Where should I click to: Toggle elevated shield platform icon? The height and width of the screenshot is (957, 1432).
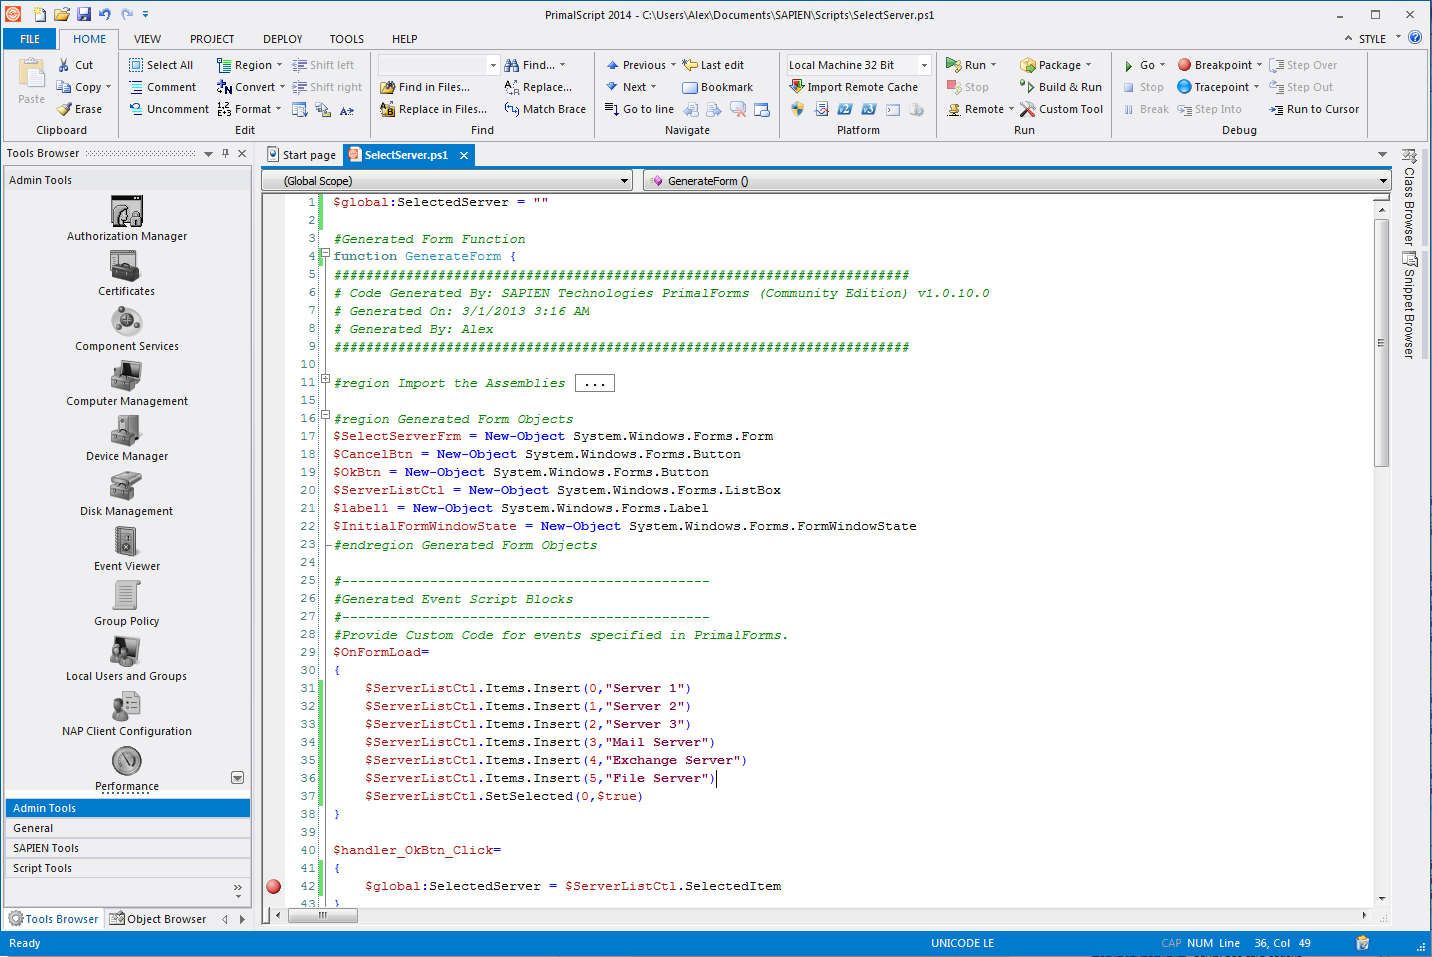coord(797,109)
